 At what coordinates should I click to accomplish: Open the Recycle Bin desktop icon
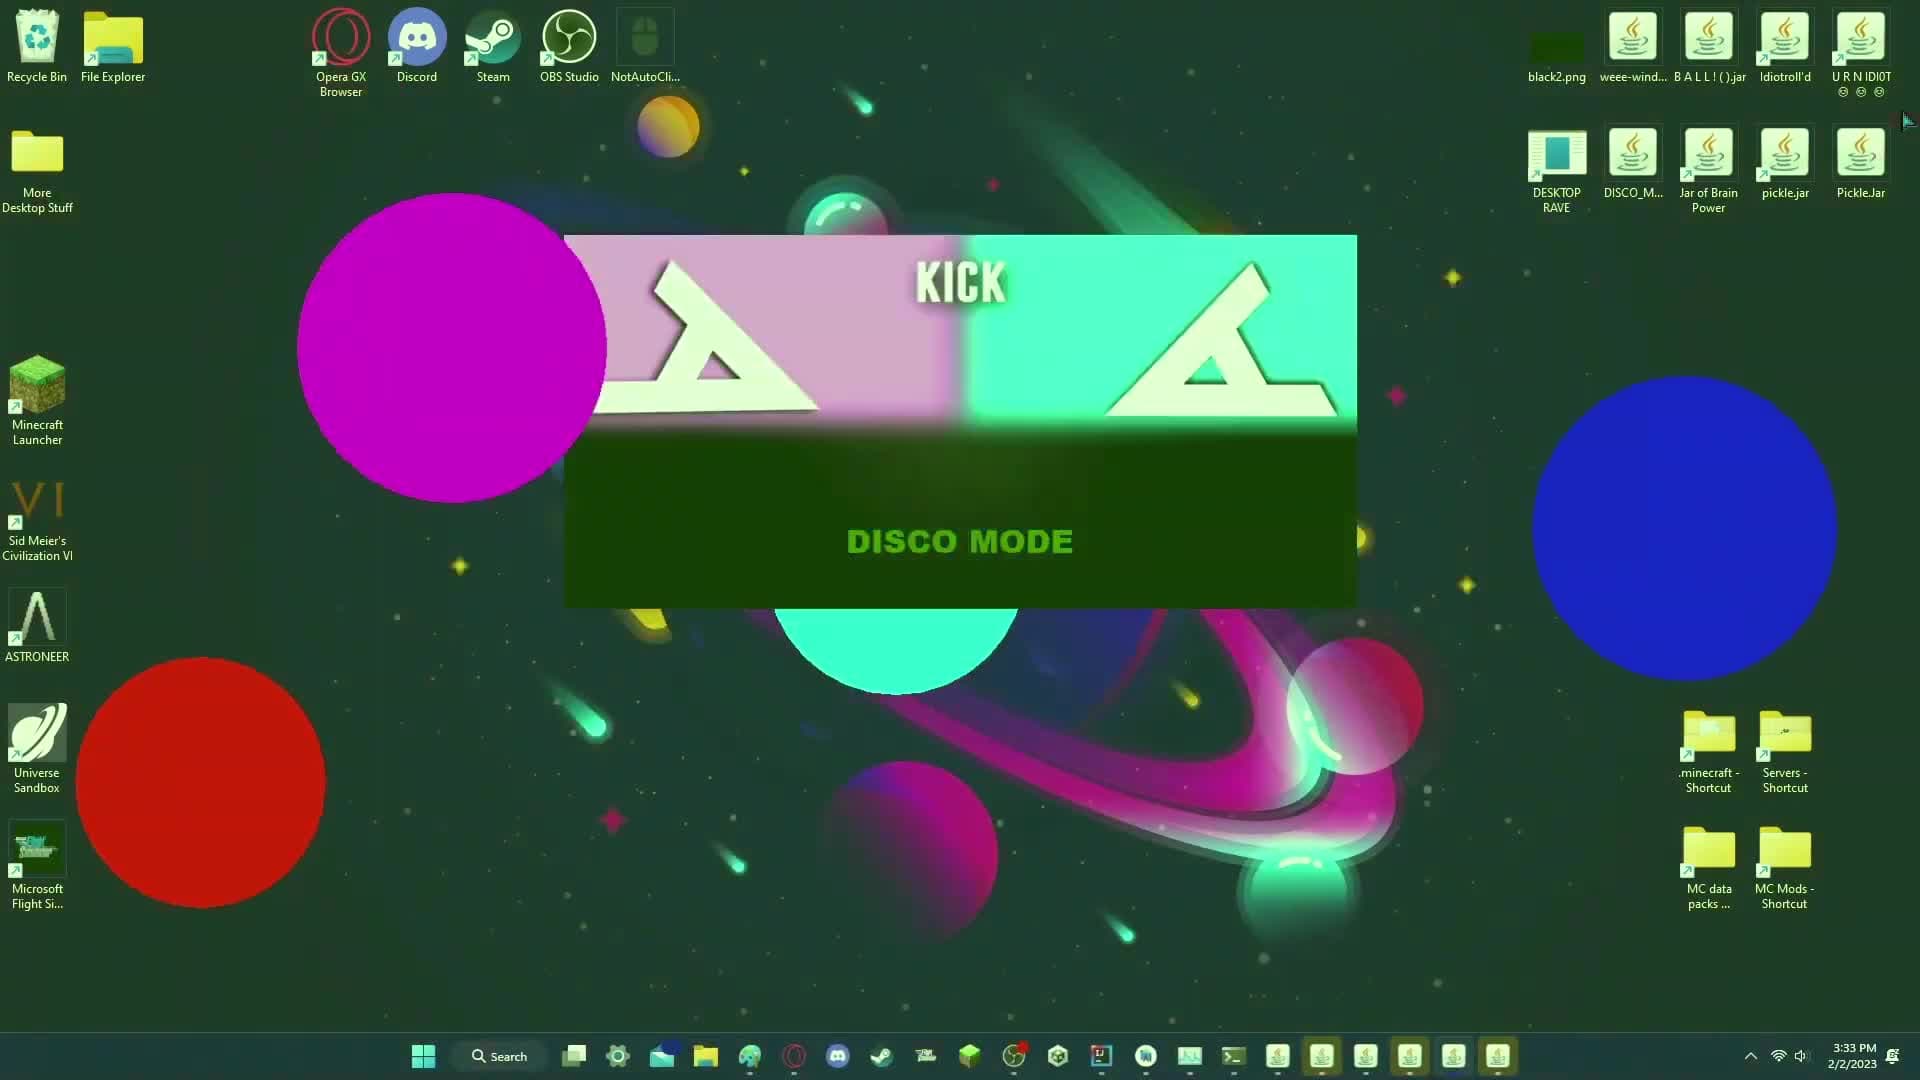point(37,47)
